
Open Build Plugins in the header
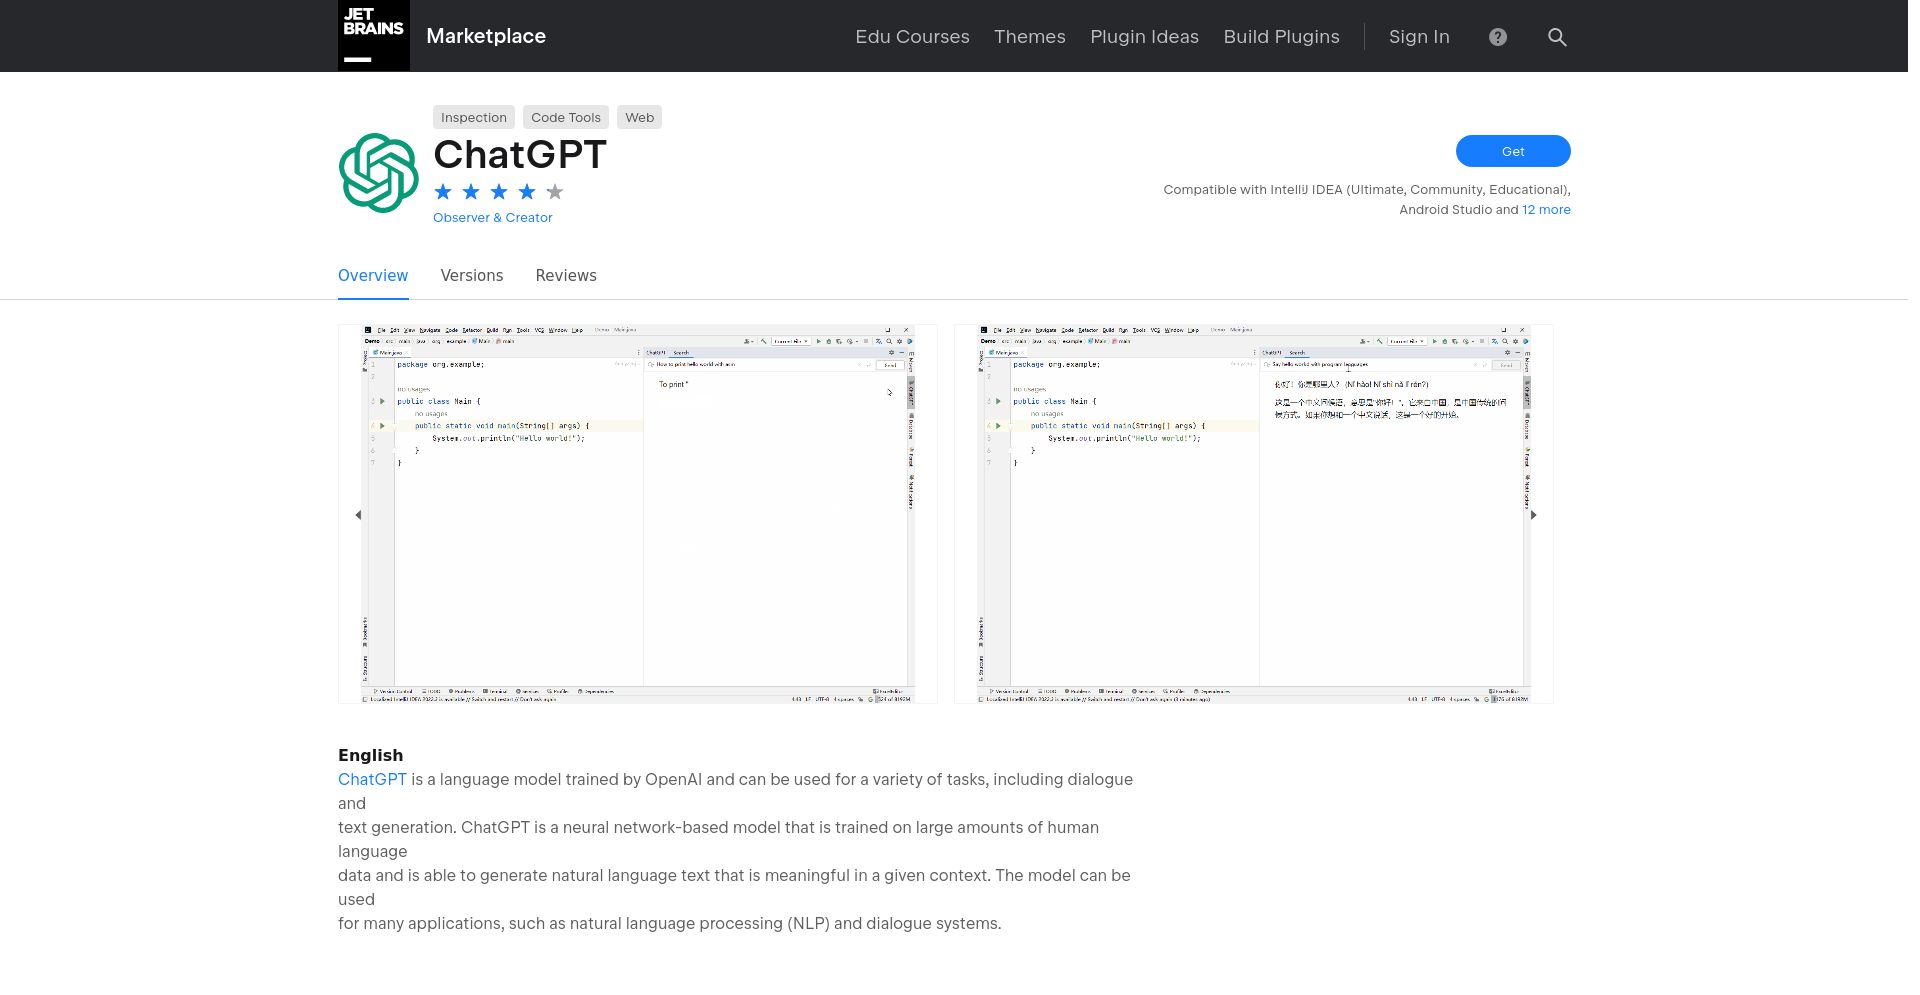coord(1281,37)
